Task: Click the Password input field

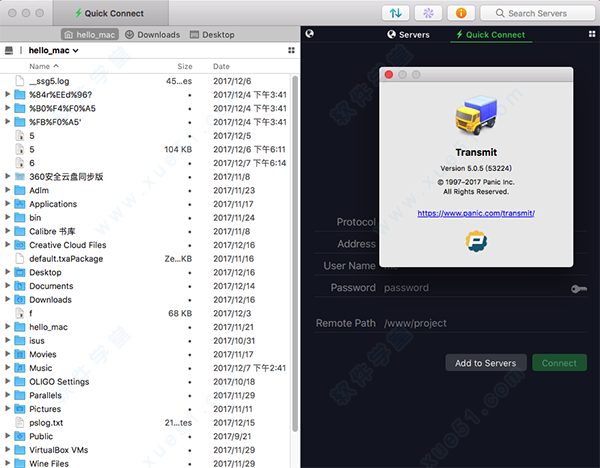Action: tap(474, 288)
